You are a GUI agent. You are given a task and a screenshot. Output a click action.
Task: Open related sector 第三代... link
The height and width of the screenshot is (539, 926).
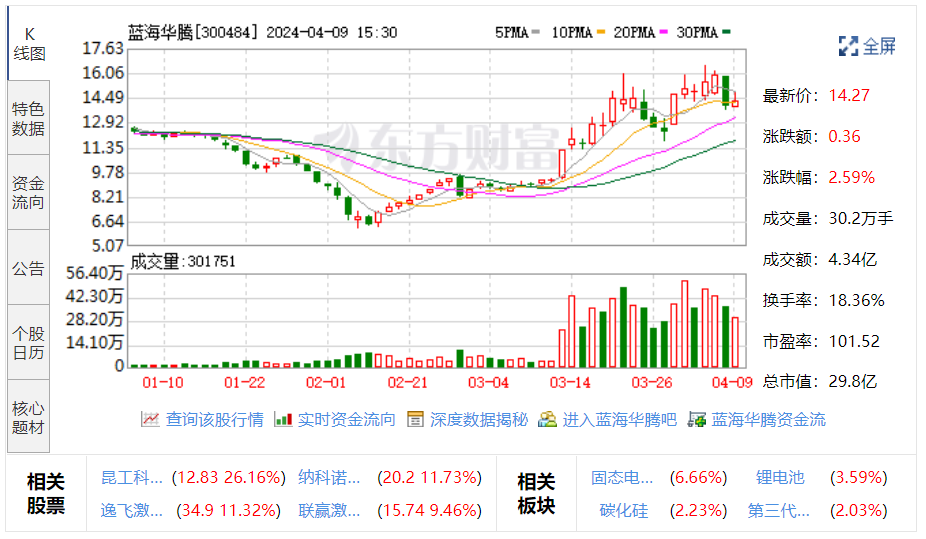click(x=778, y=510)
